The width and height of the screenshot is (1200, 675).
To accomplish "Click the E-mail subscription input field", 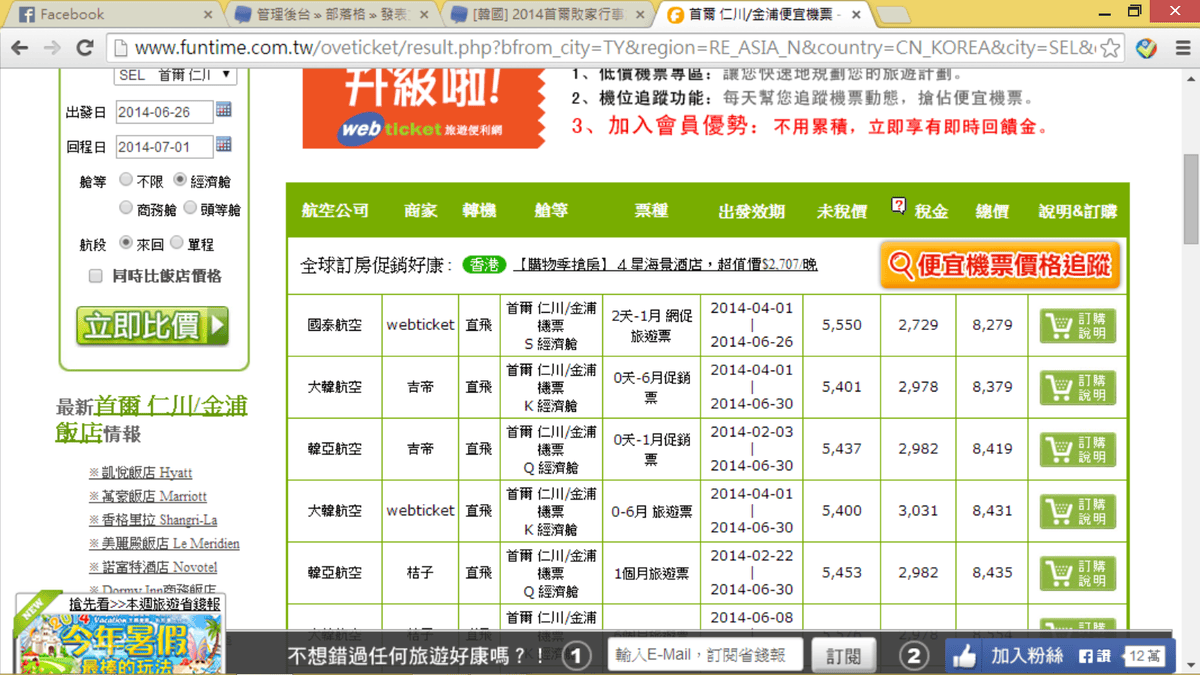I will click(704, 655).
